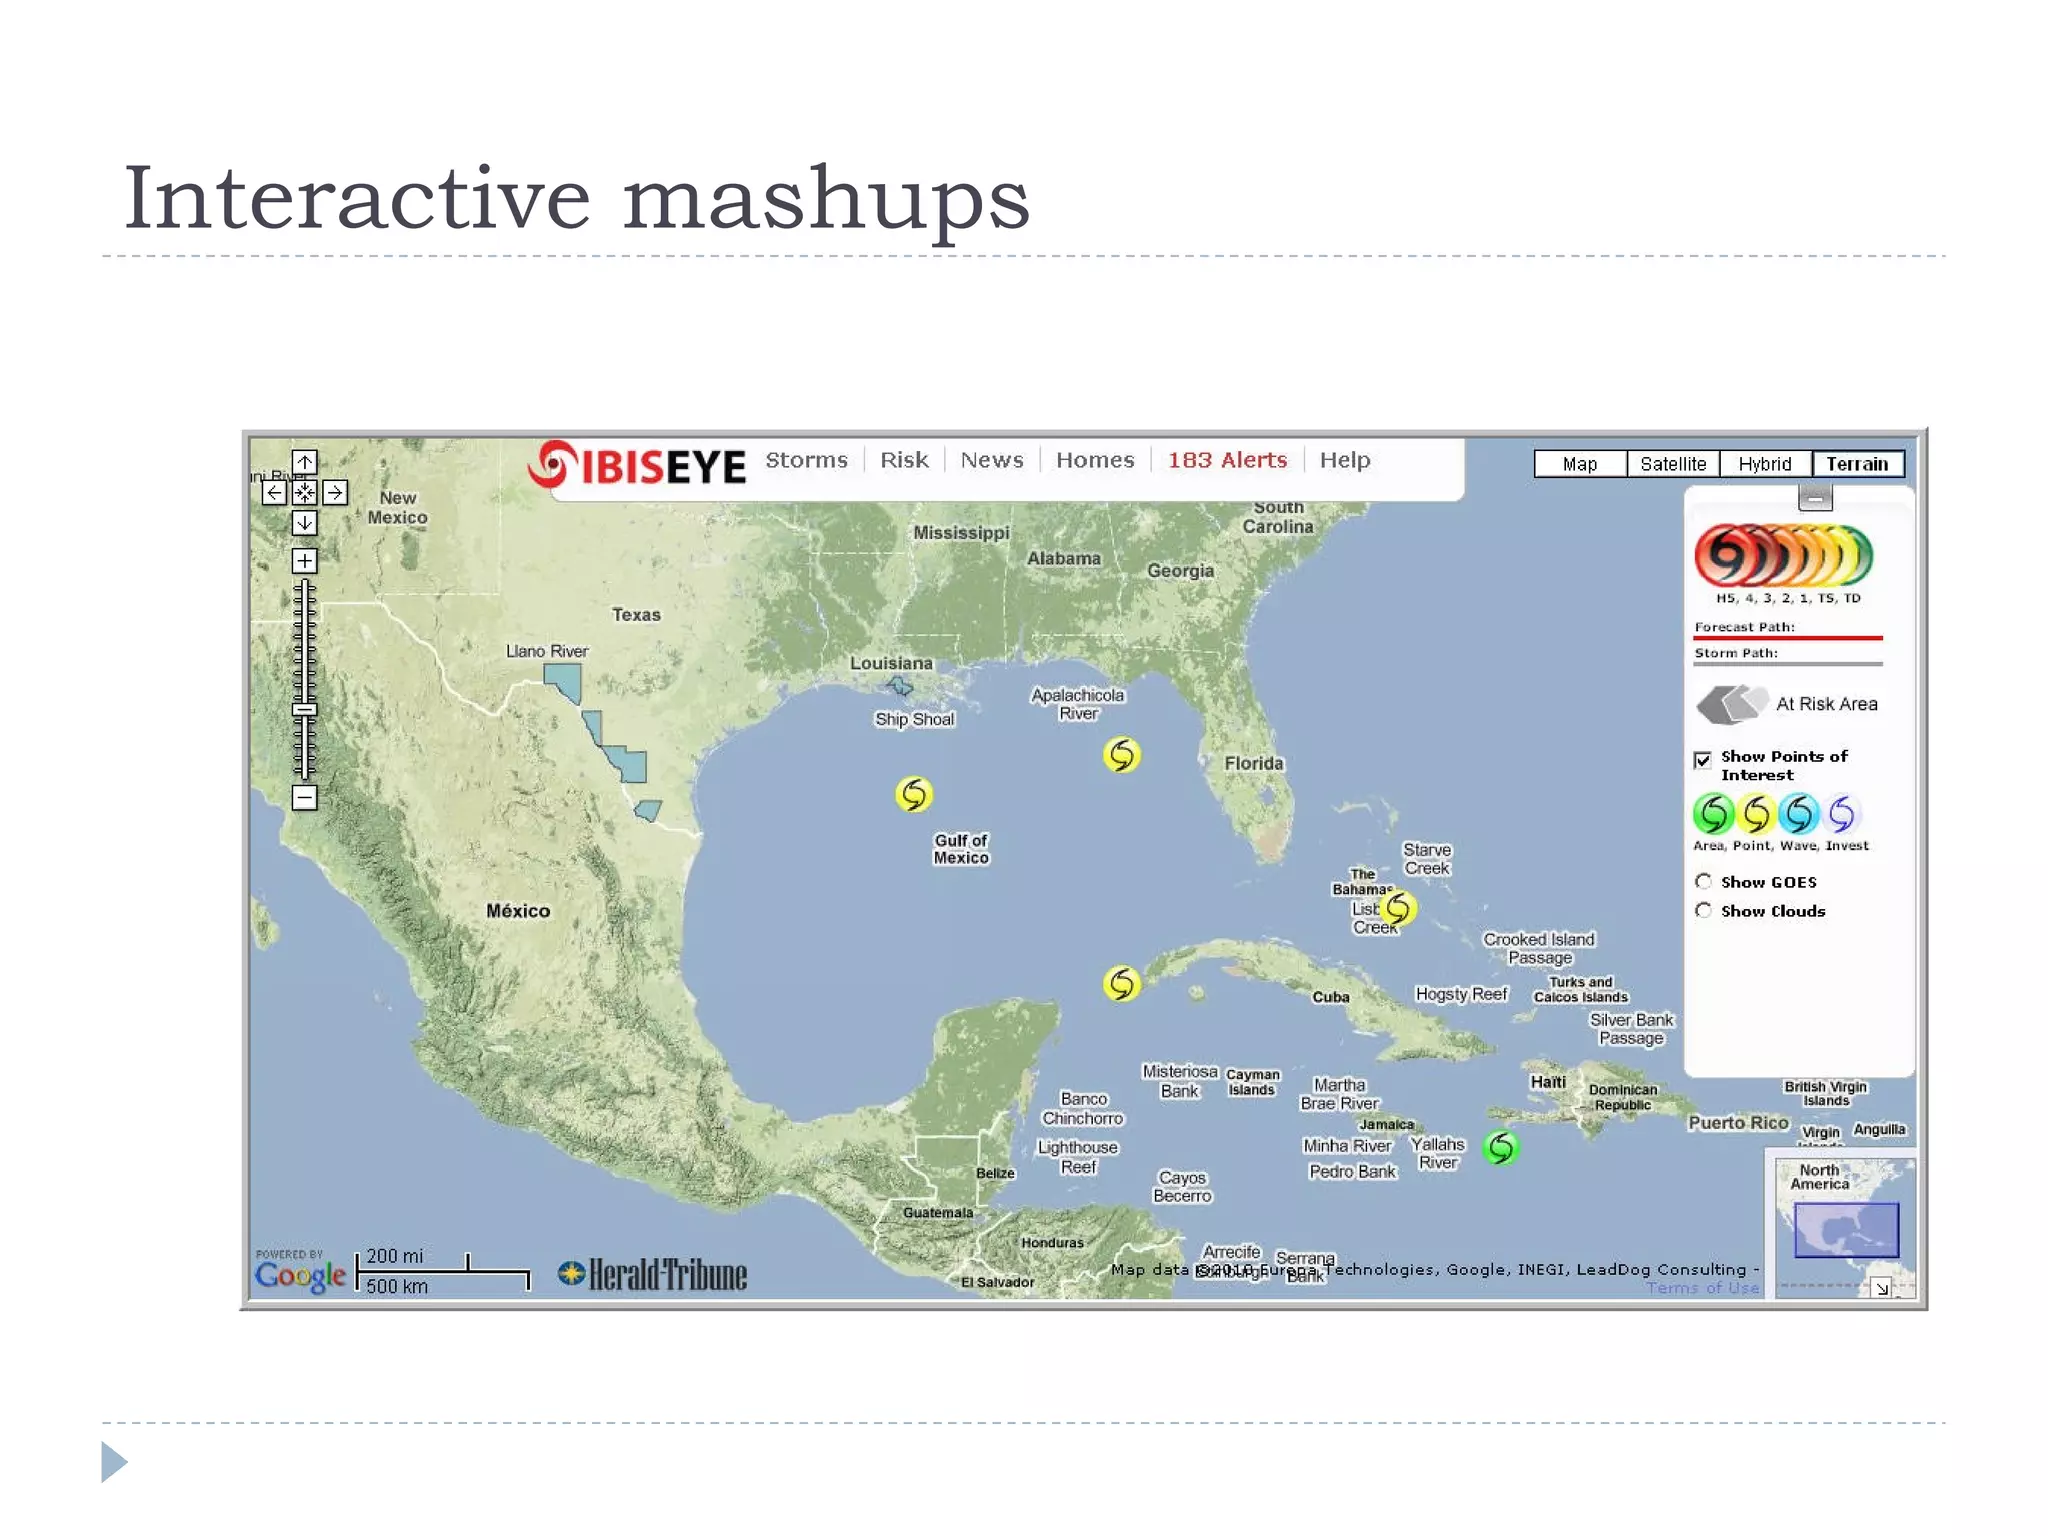Select the Show GOES radio button
2048x1536 pixels.
(1704, 881)
